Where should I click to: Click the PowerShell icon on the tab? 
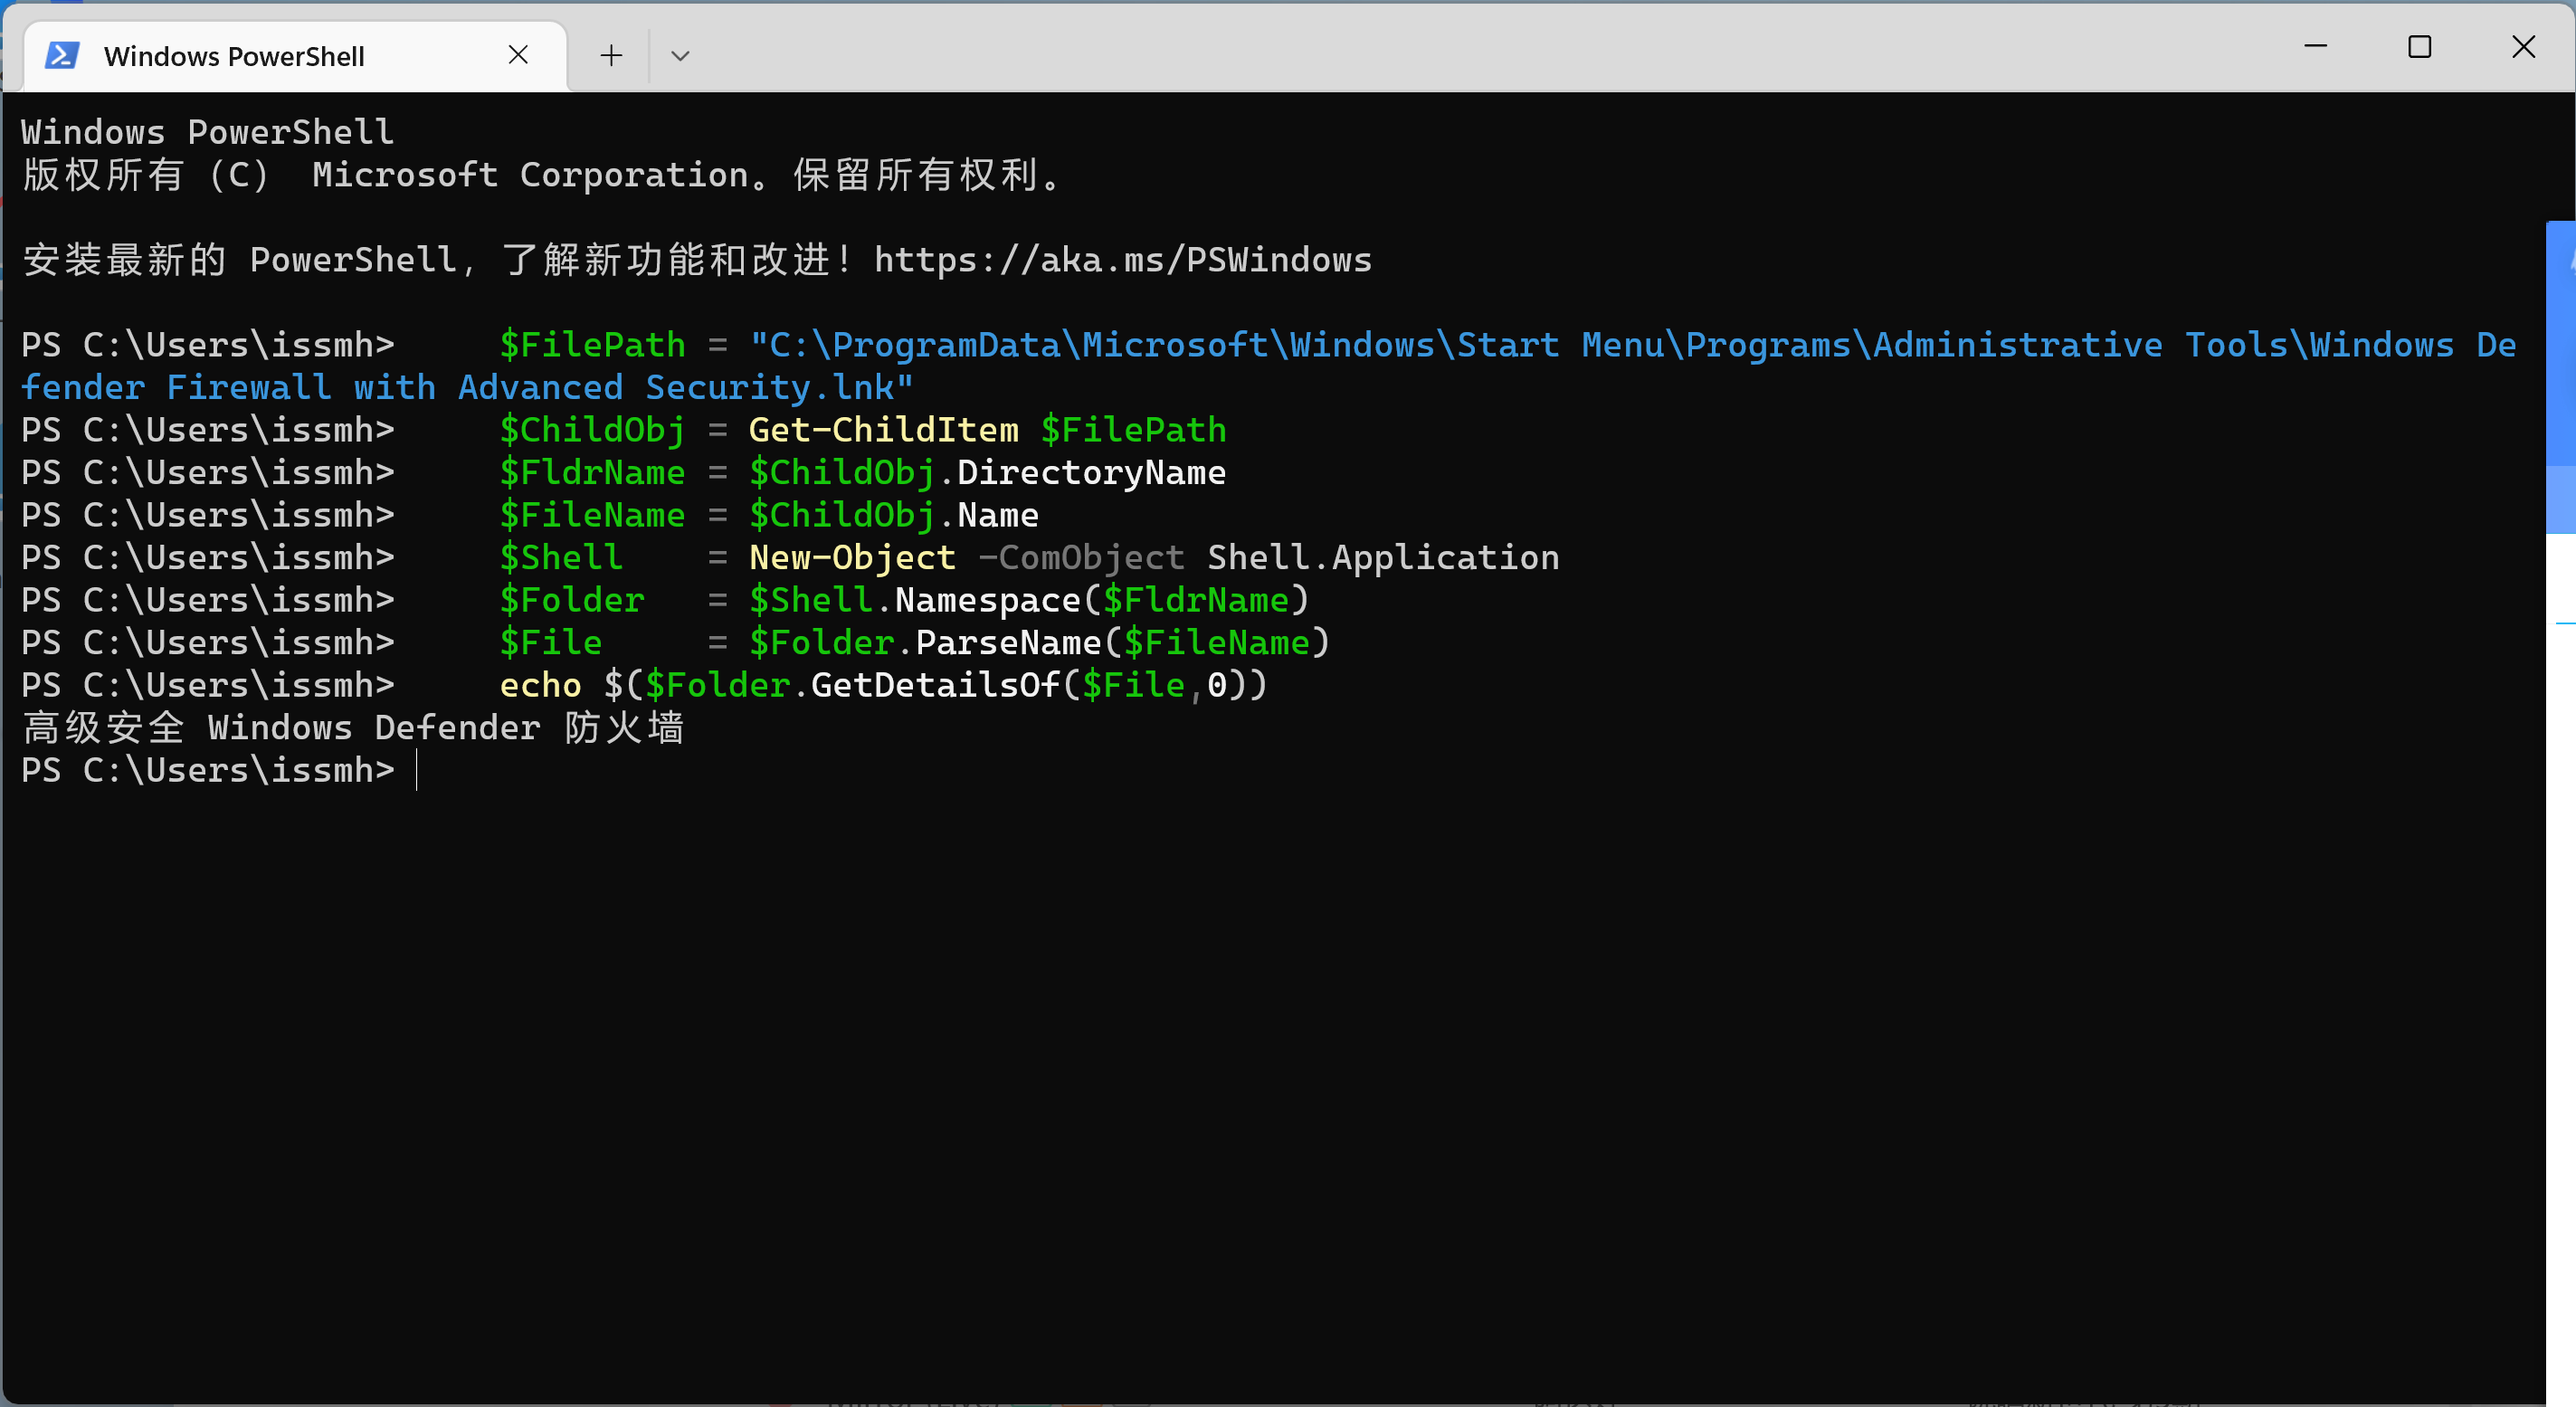[62, 56]
